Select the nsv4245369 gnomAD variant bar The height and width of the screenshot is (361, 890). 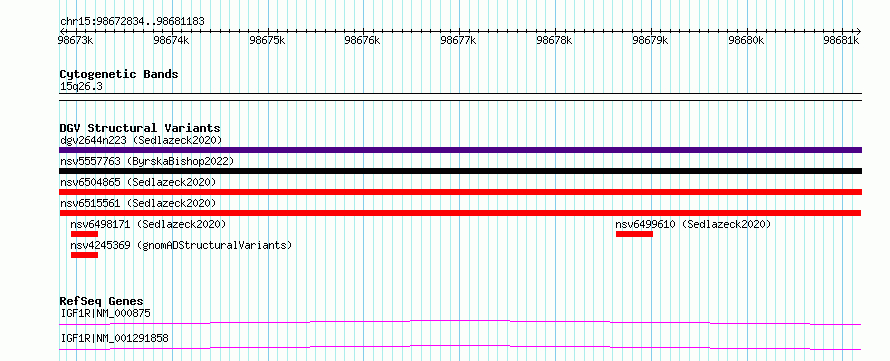85,255
